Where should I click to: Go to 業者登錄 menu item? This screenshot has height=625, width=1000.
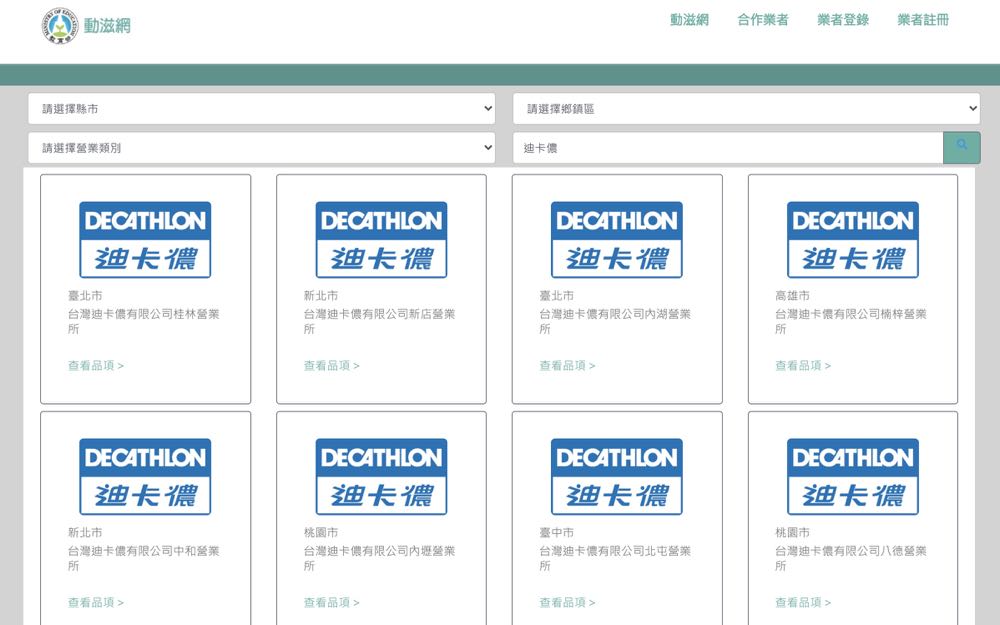(x=843, y=20)
